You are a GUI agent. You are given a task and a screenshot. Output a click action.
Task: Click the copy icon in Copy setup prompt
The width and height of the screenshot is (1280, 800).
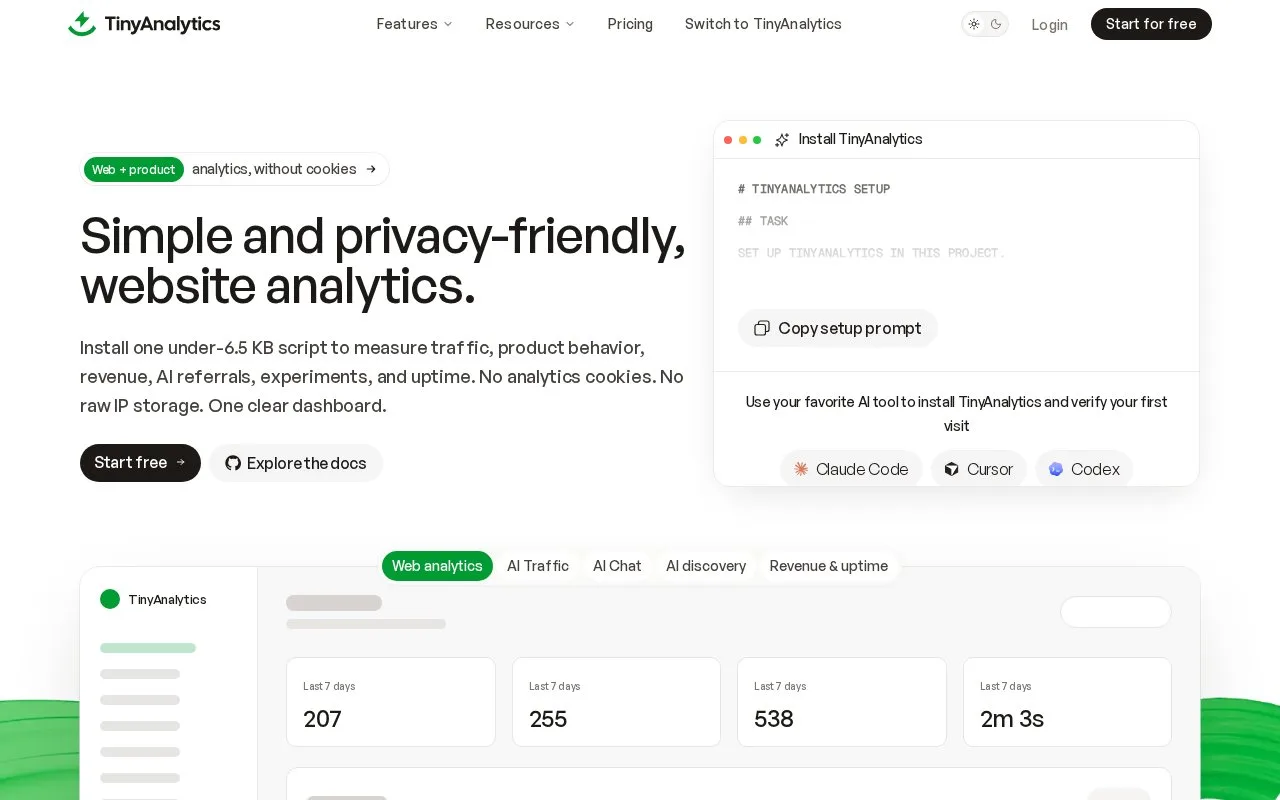coord(762,328)
